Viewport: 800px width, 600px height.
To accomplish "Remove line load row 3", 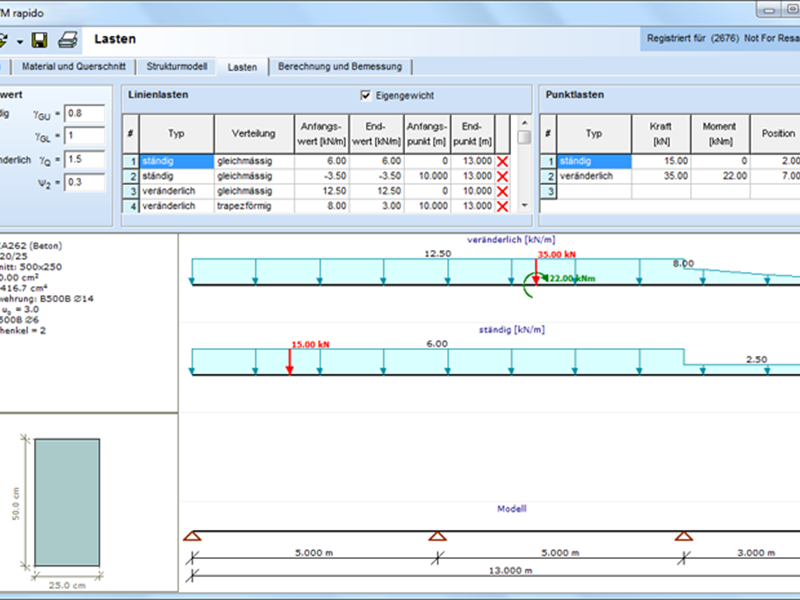I will 502,191.
